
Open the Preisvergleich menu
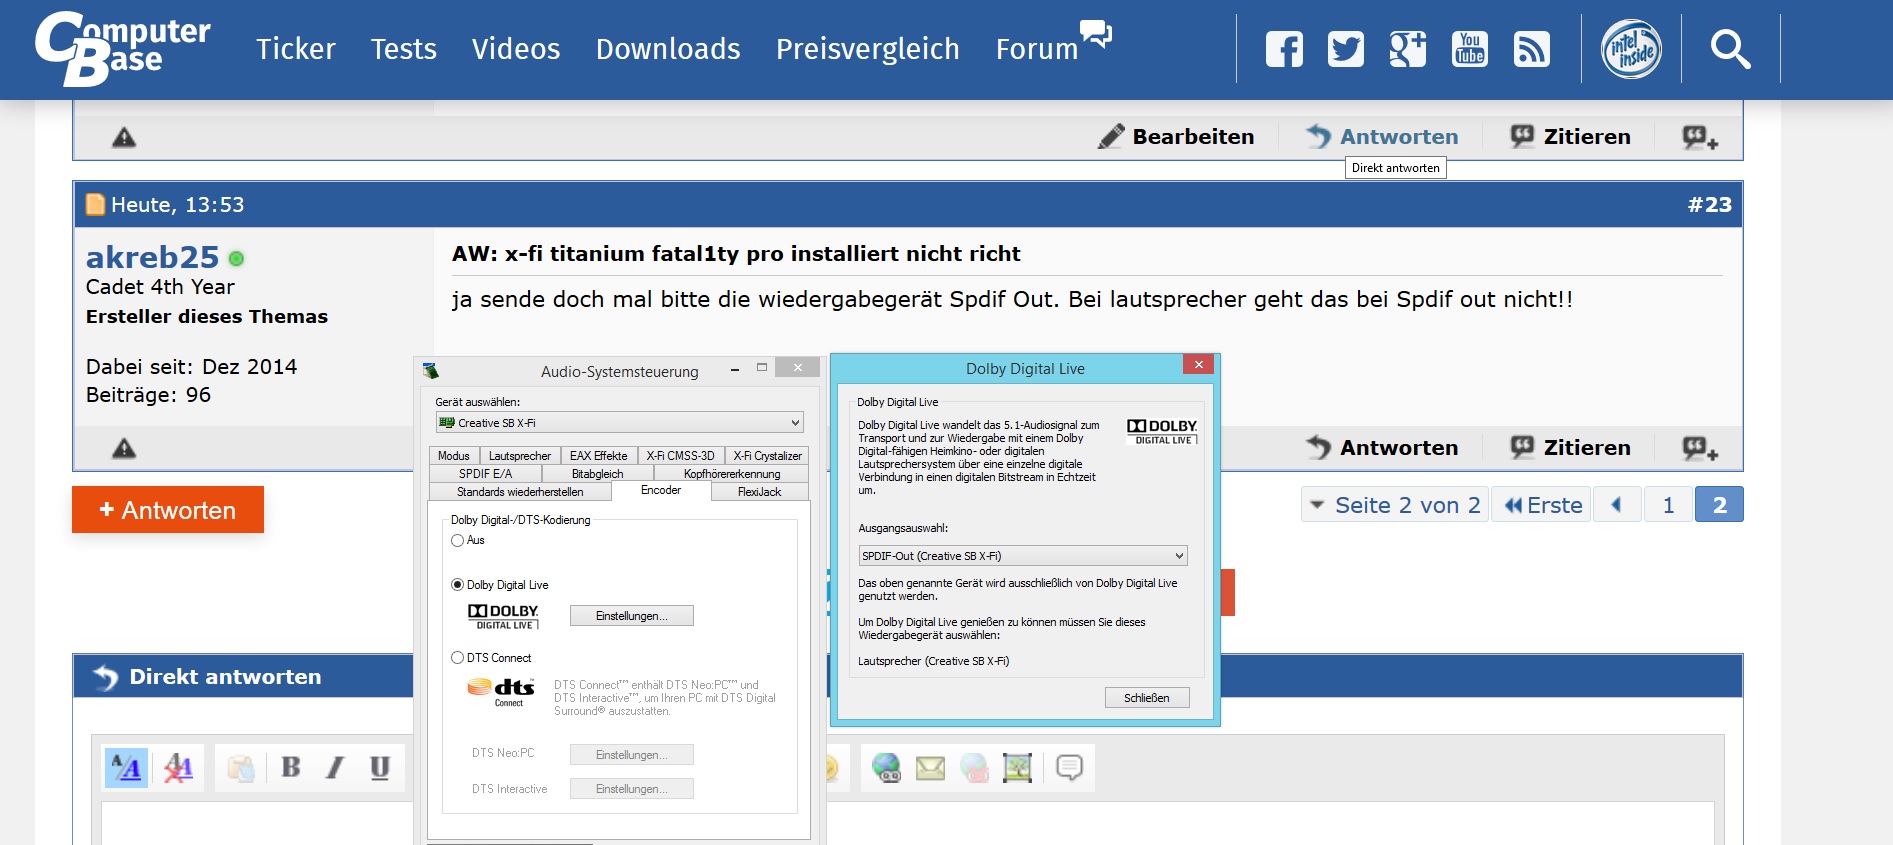pyautogui.click(x=868, y=49)
